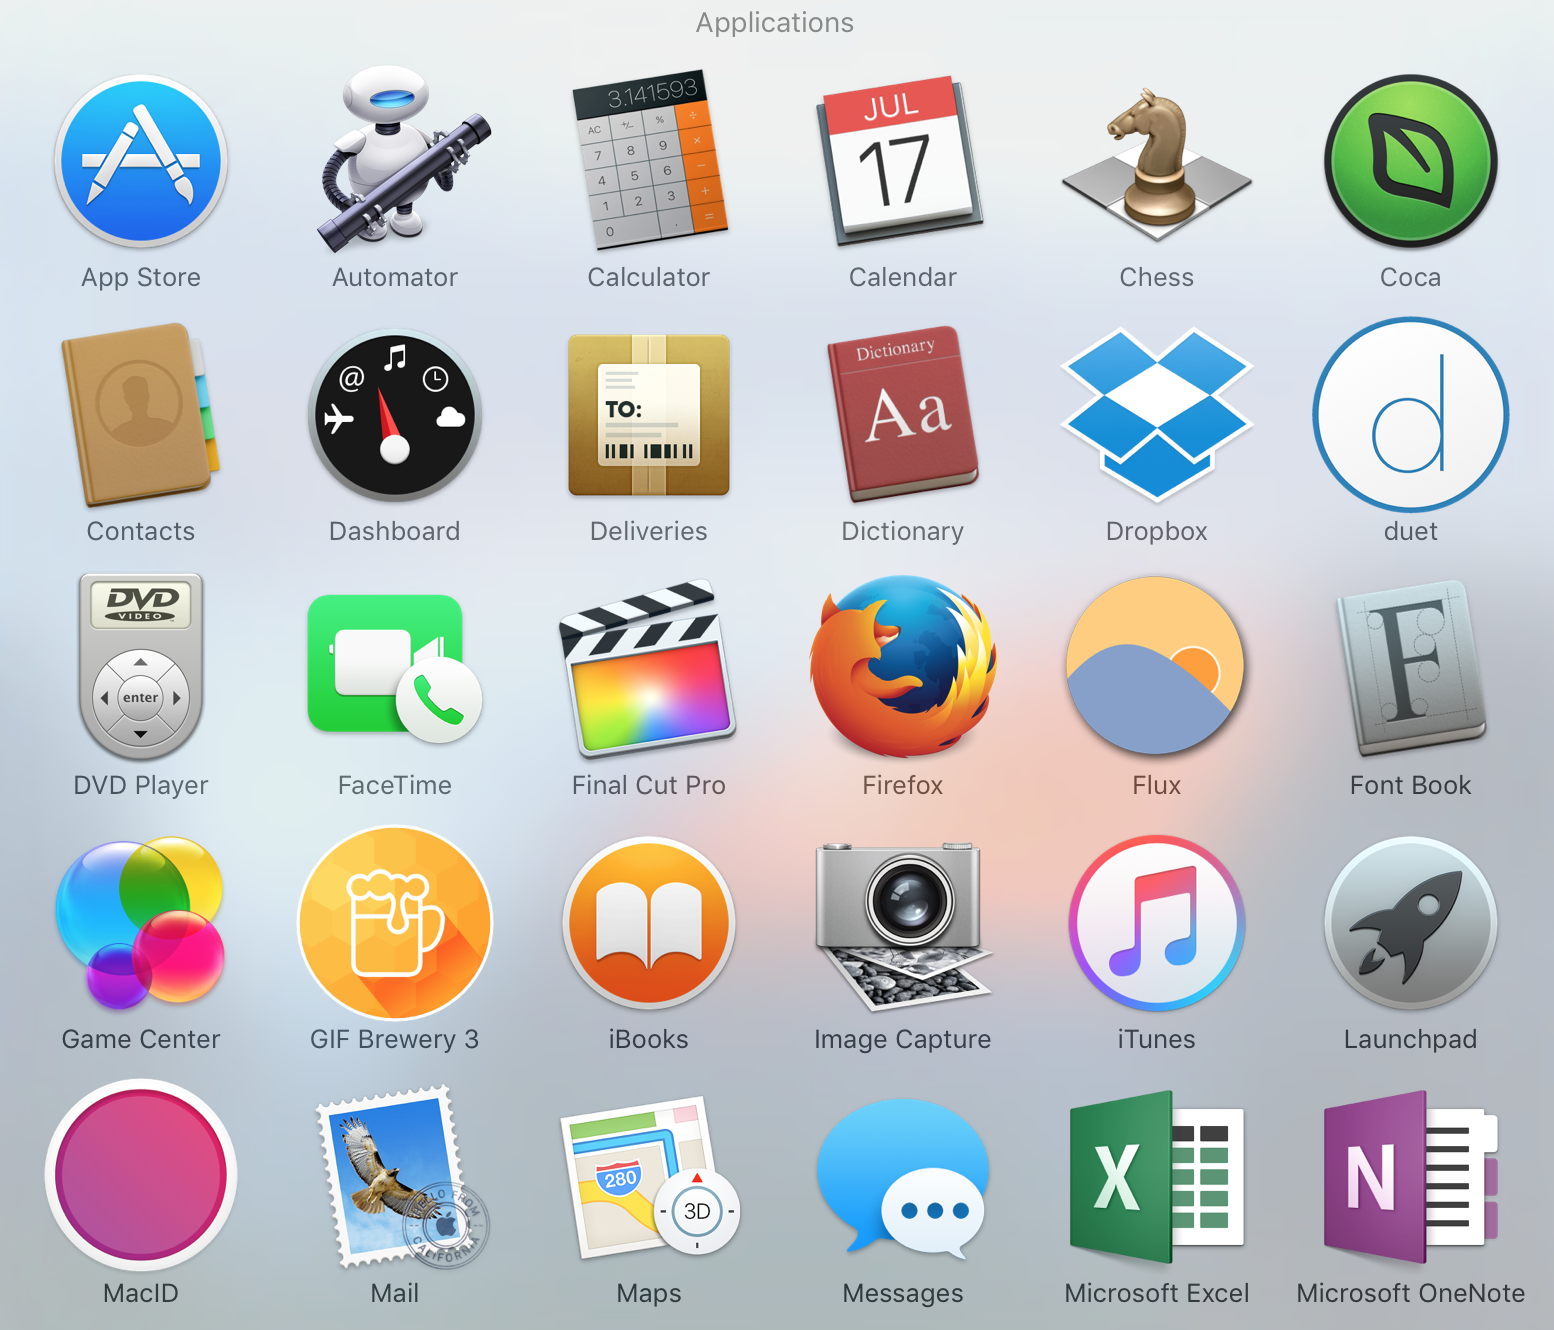
Task: Open Dropbox
Action: (x=1156, y=418)
